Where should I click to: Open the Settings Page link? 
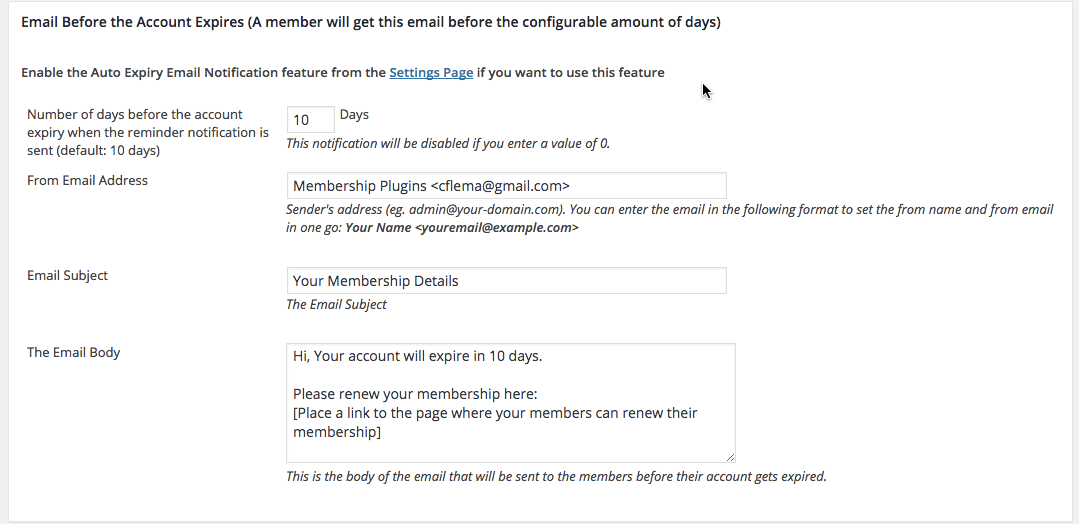click(431, 72)
